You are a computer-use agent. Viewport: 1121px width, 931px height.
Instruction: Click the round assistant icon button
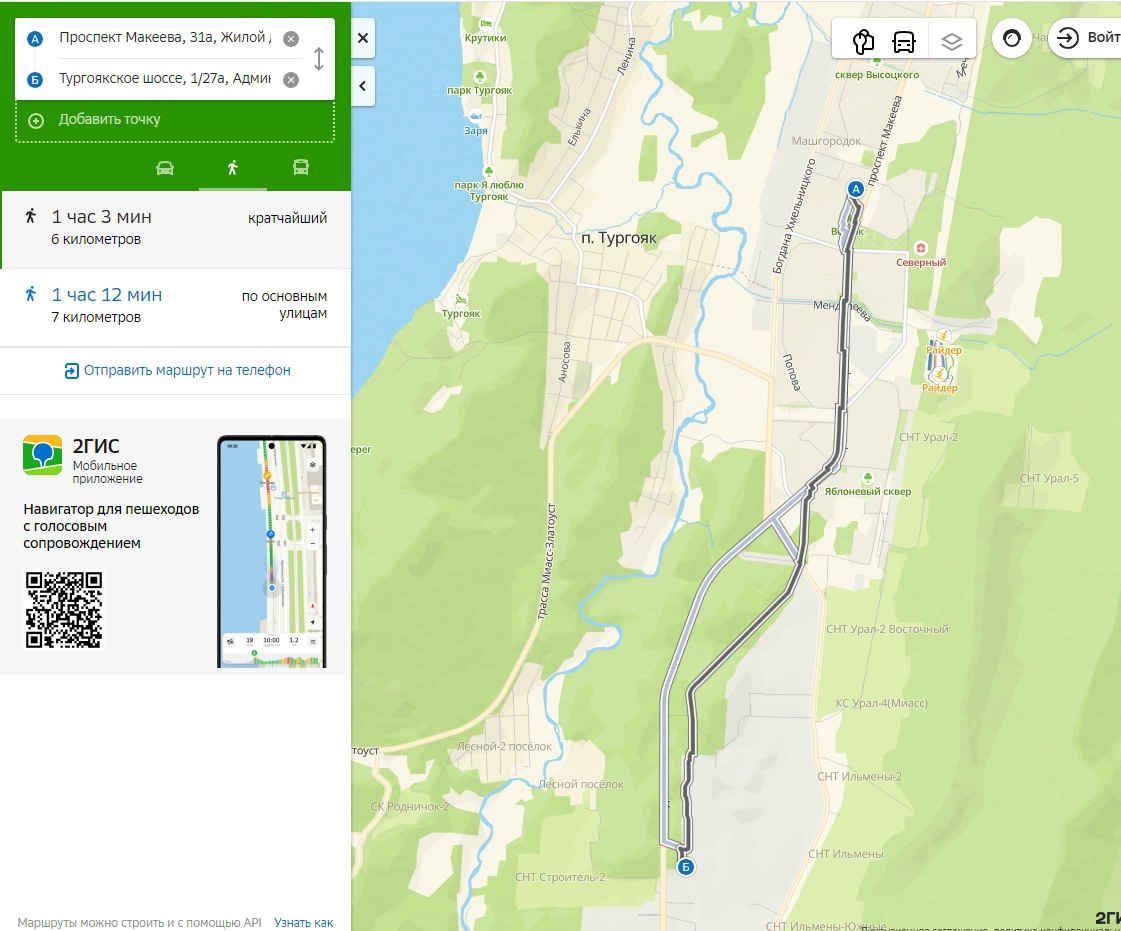(x=1012, y=38)
